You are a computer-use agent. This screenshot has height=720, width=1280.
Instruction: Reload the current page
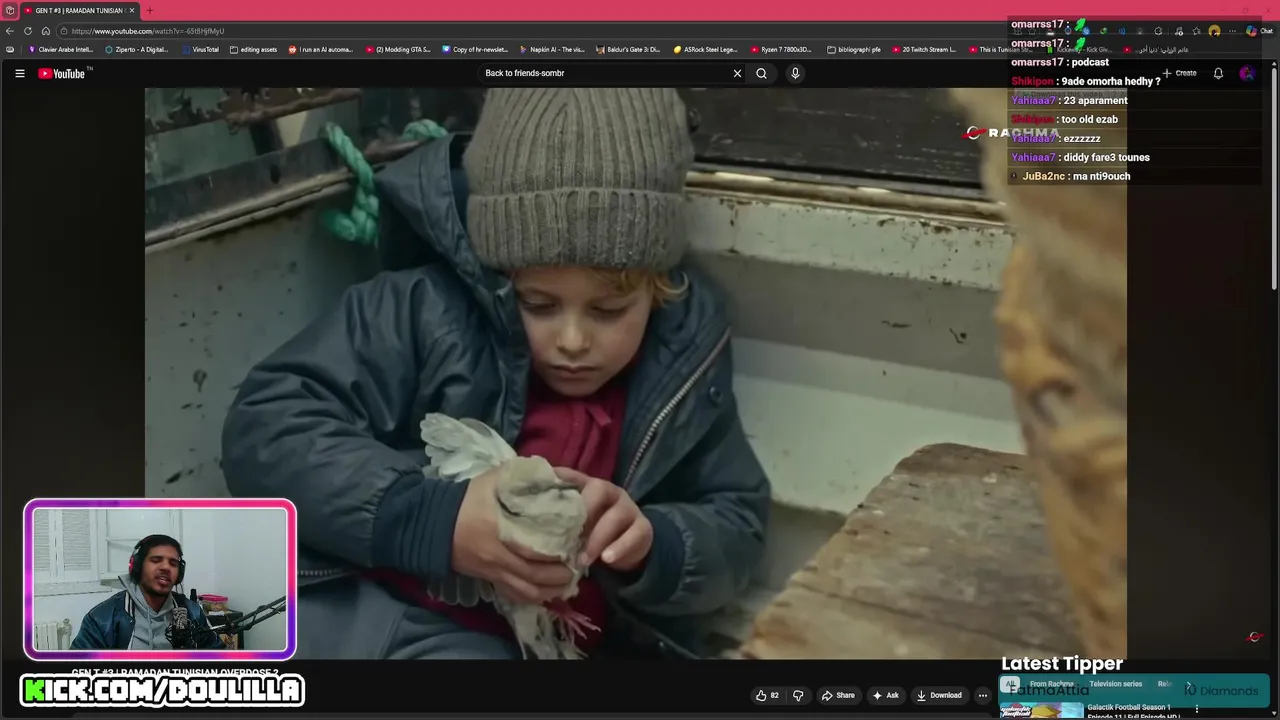click(28, 31)
